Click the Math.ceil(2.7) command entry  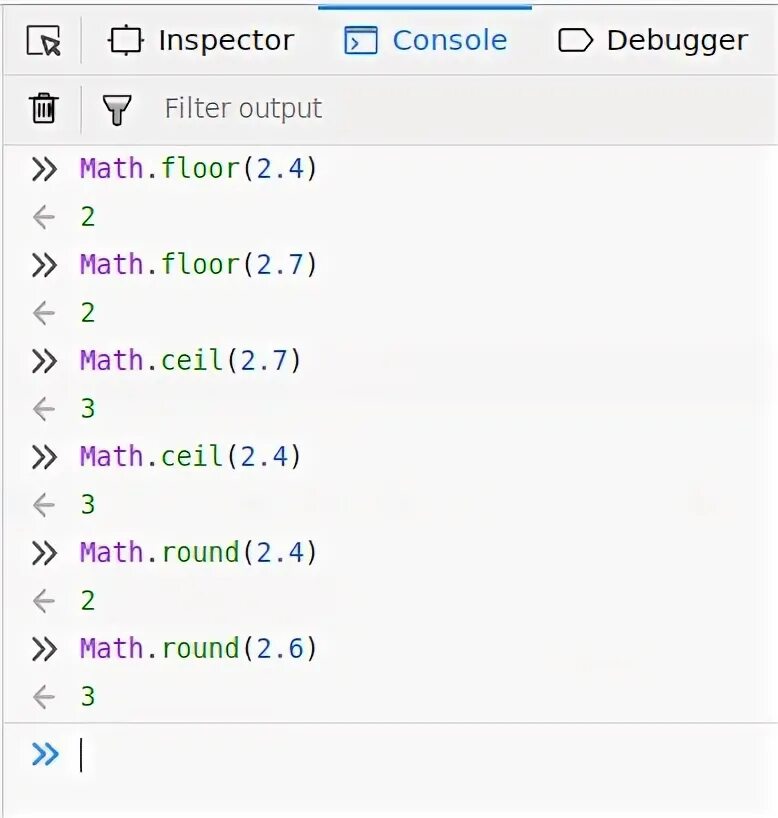[x=190, y=361]
